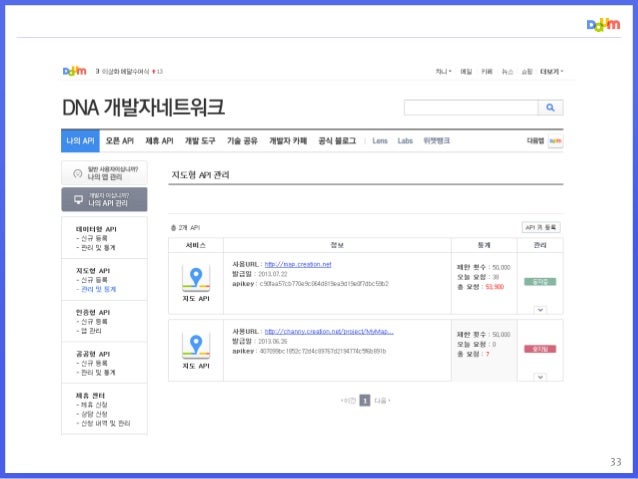Image resolution: width=638 pixels, height=479 pixels.
Task: Click the 지도형 API 관리 page heading
Action: (x=201, y=175)
